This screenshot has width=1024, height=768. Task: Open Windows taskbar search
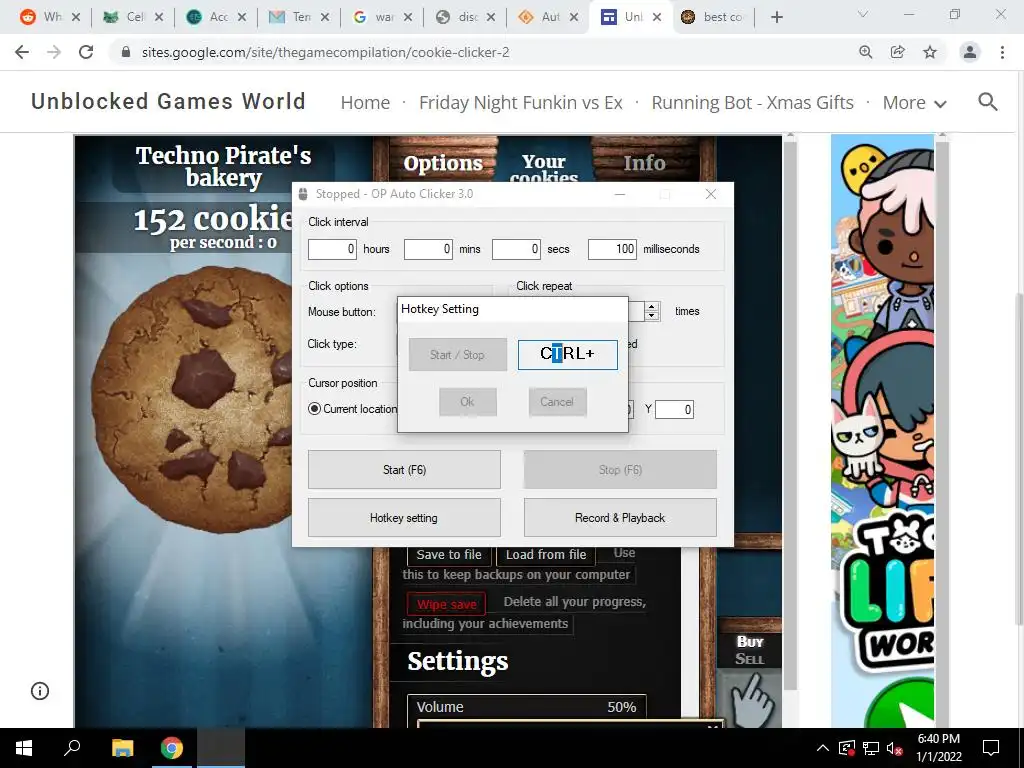[72, 748]
